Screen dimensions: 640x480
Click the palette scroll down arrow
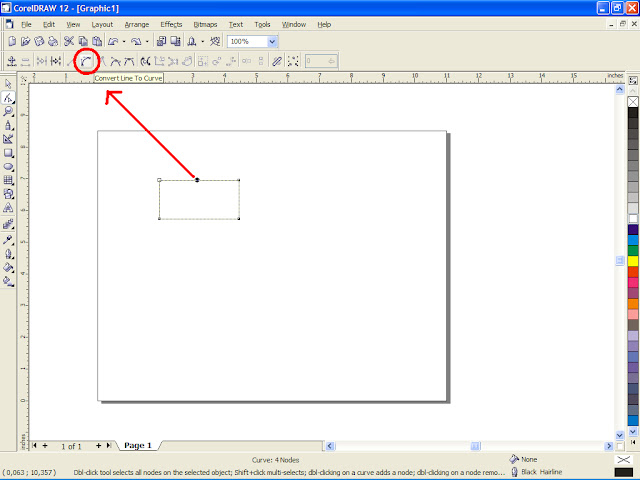point(633,431)
